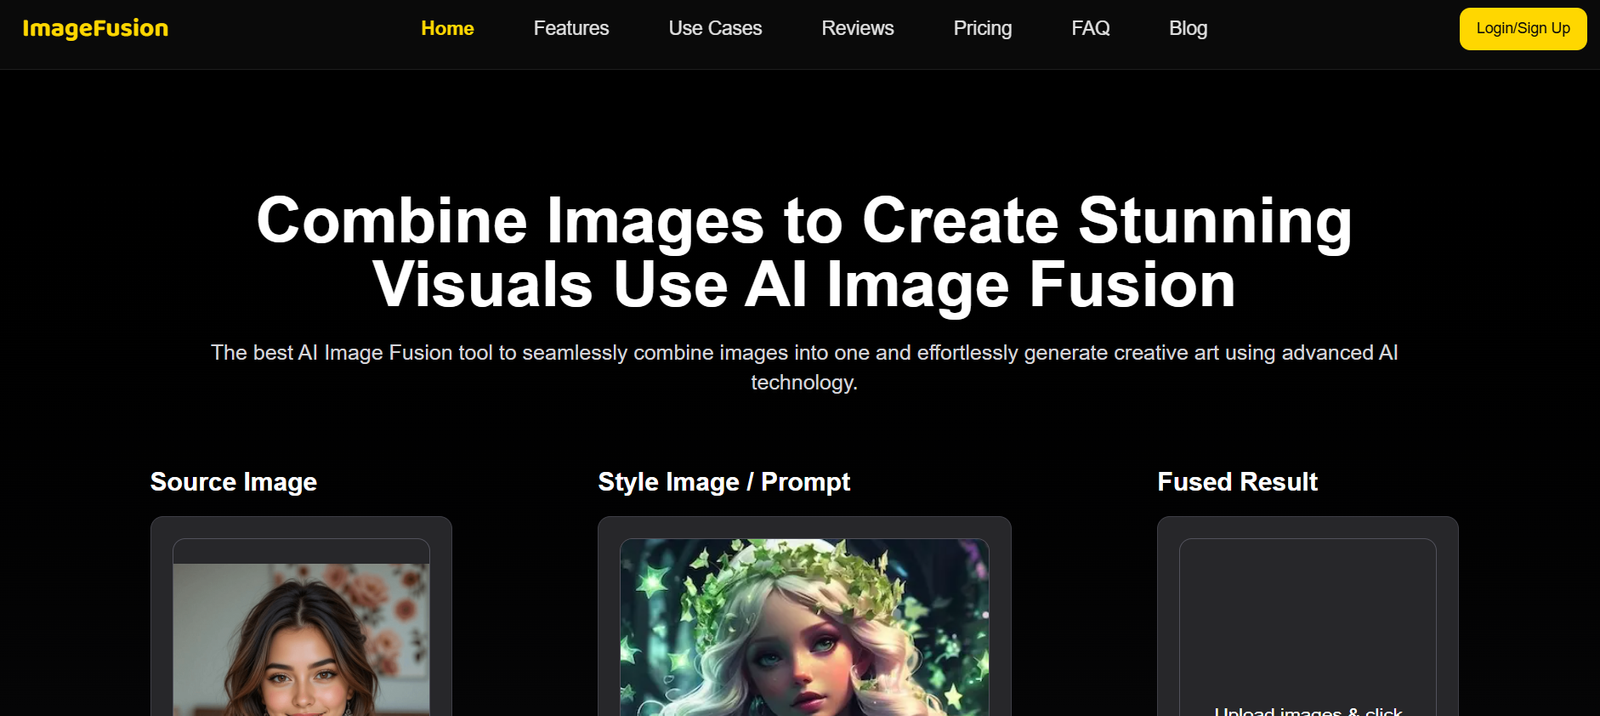Click the ImageFusion logo
This screenshot has width=1600, height=716.
[x=95, y=28]
